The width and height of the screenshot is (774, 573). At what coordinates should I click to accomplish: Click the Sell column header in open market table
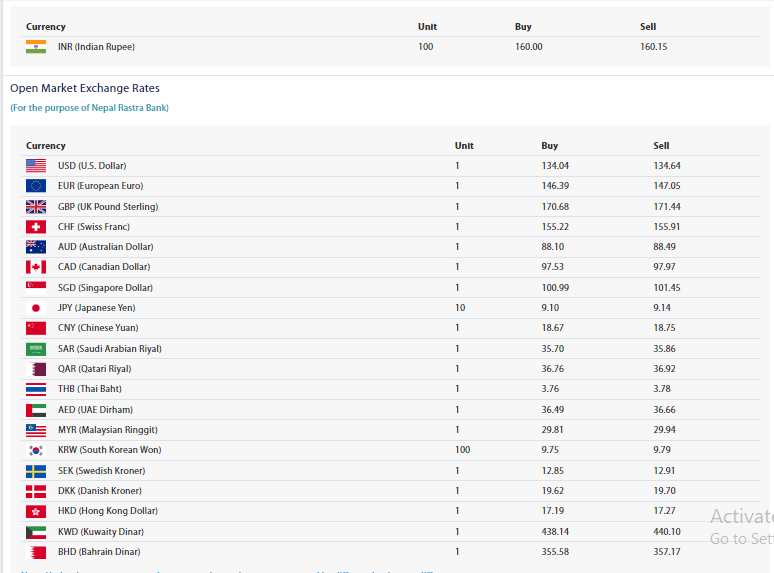[661, 146]
